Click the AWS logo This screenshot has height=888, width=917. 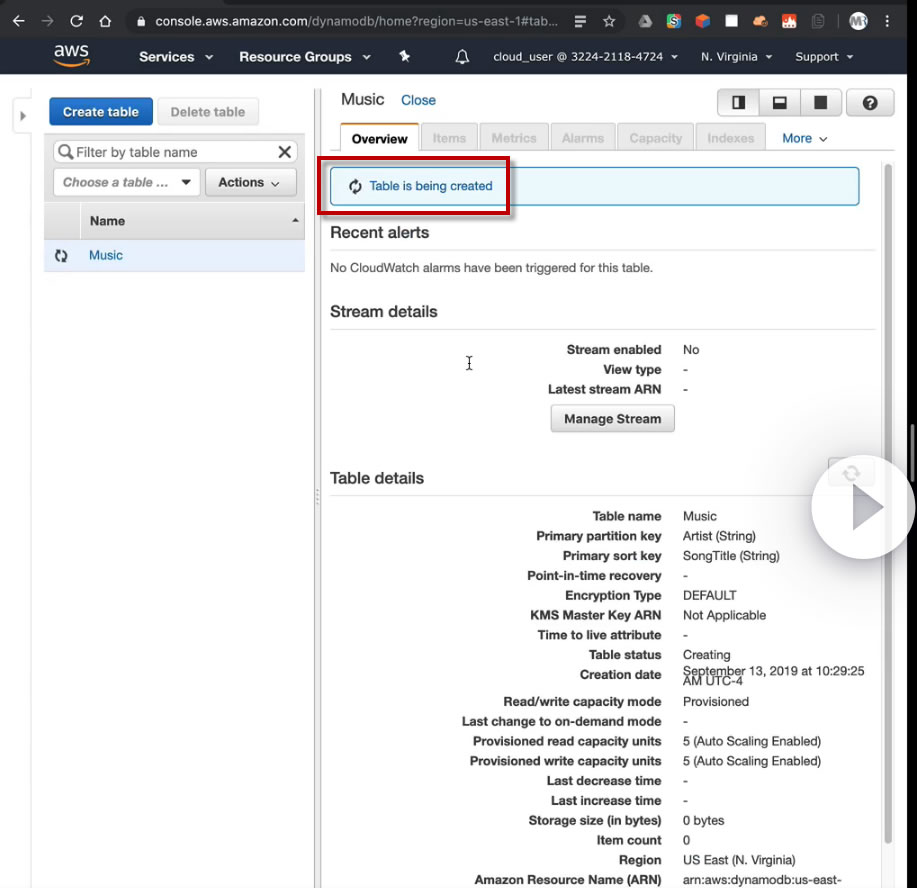[x=71, y=56]
